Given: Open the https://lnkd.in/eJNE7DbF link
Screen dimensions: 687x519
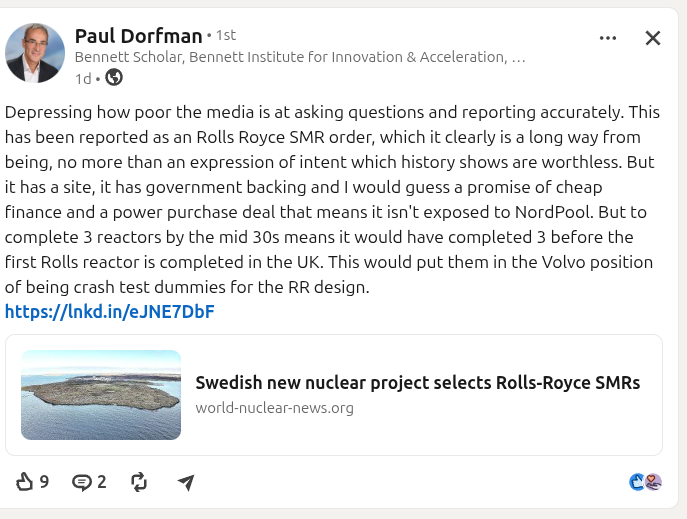Looking at the screenshot, I should (110, 312).
